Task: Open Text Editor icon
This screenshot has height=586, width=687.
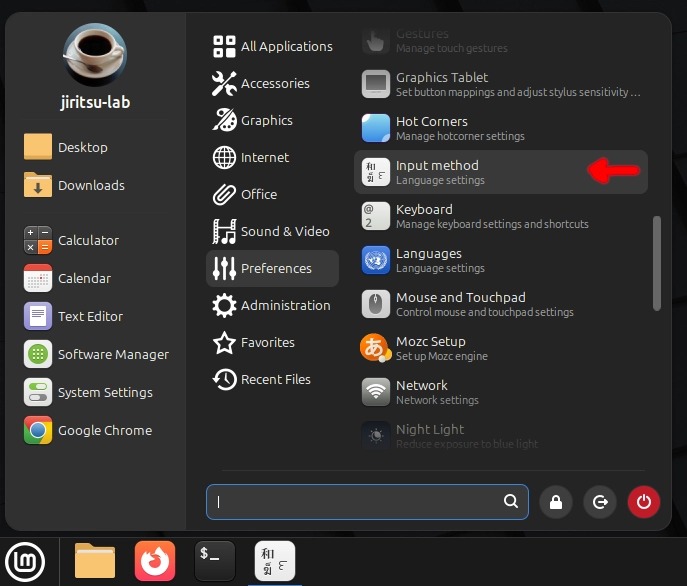Action: [38, 316]
